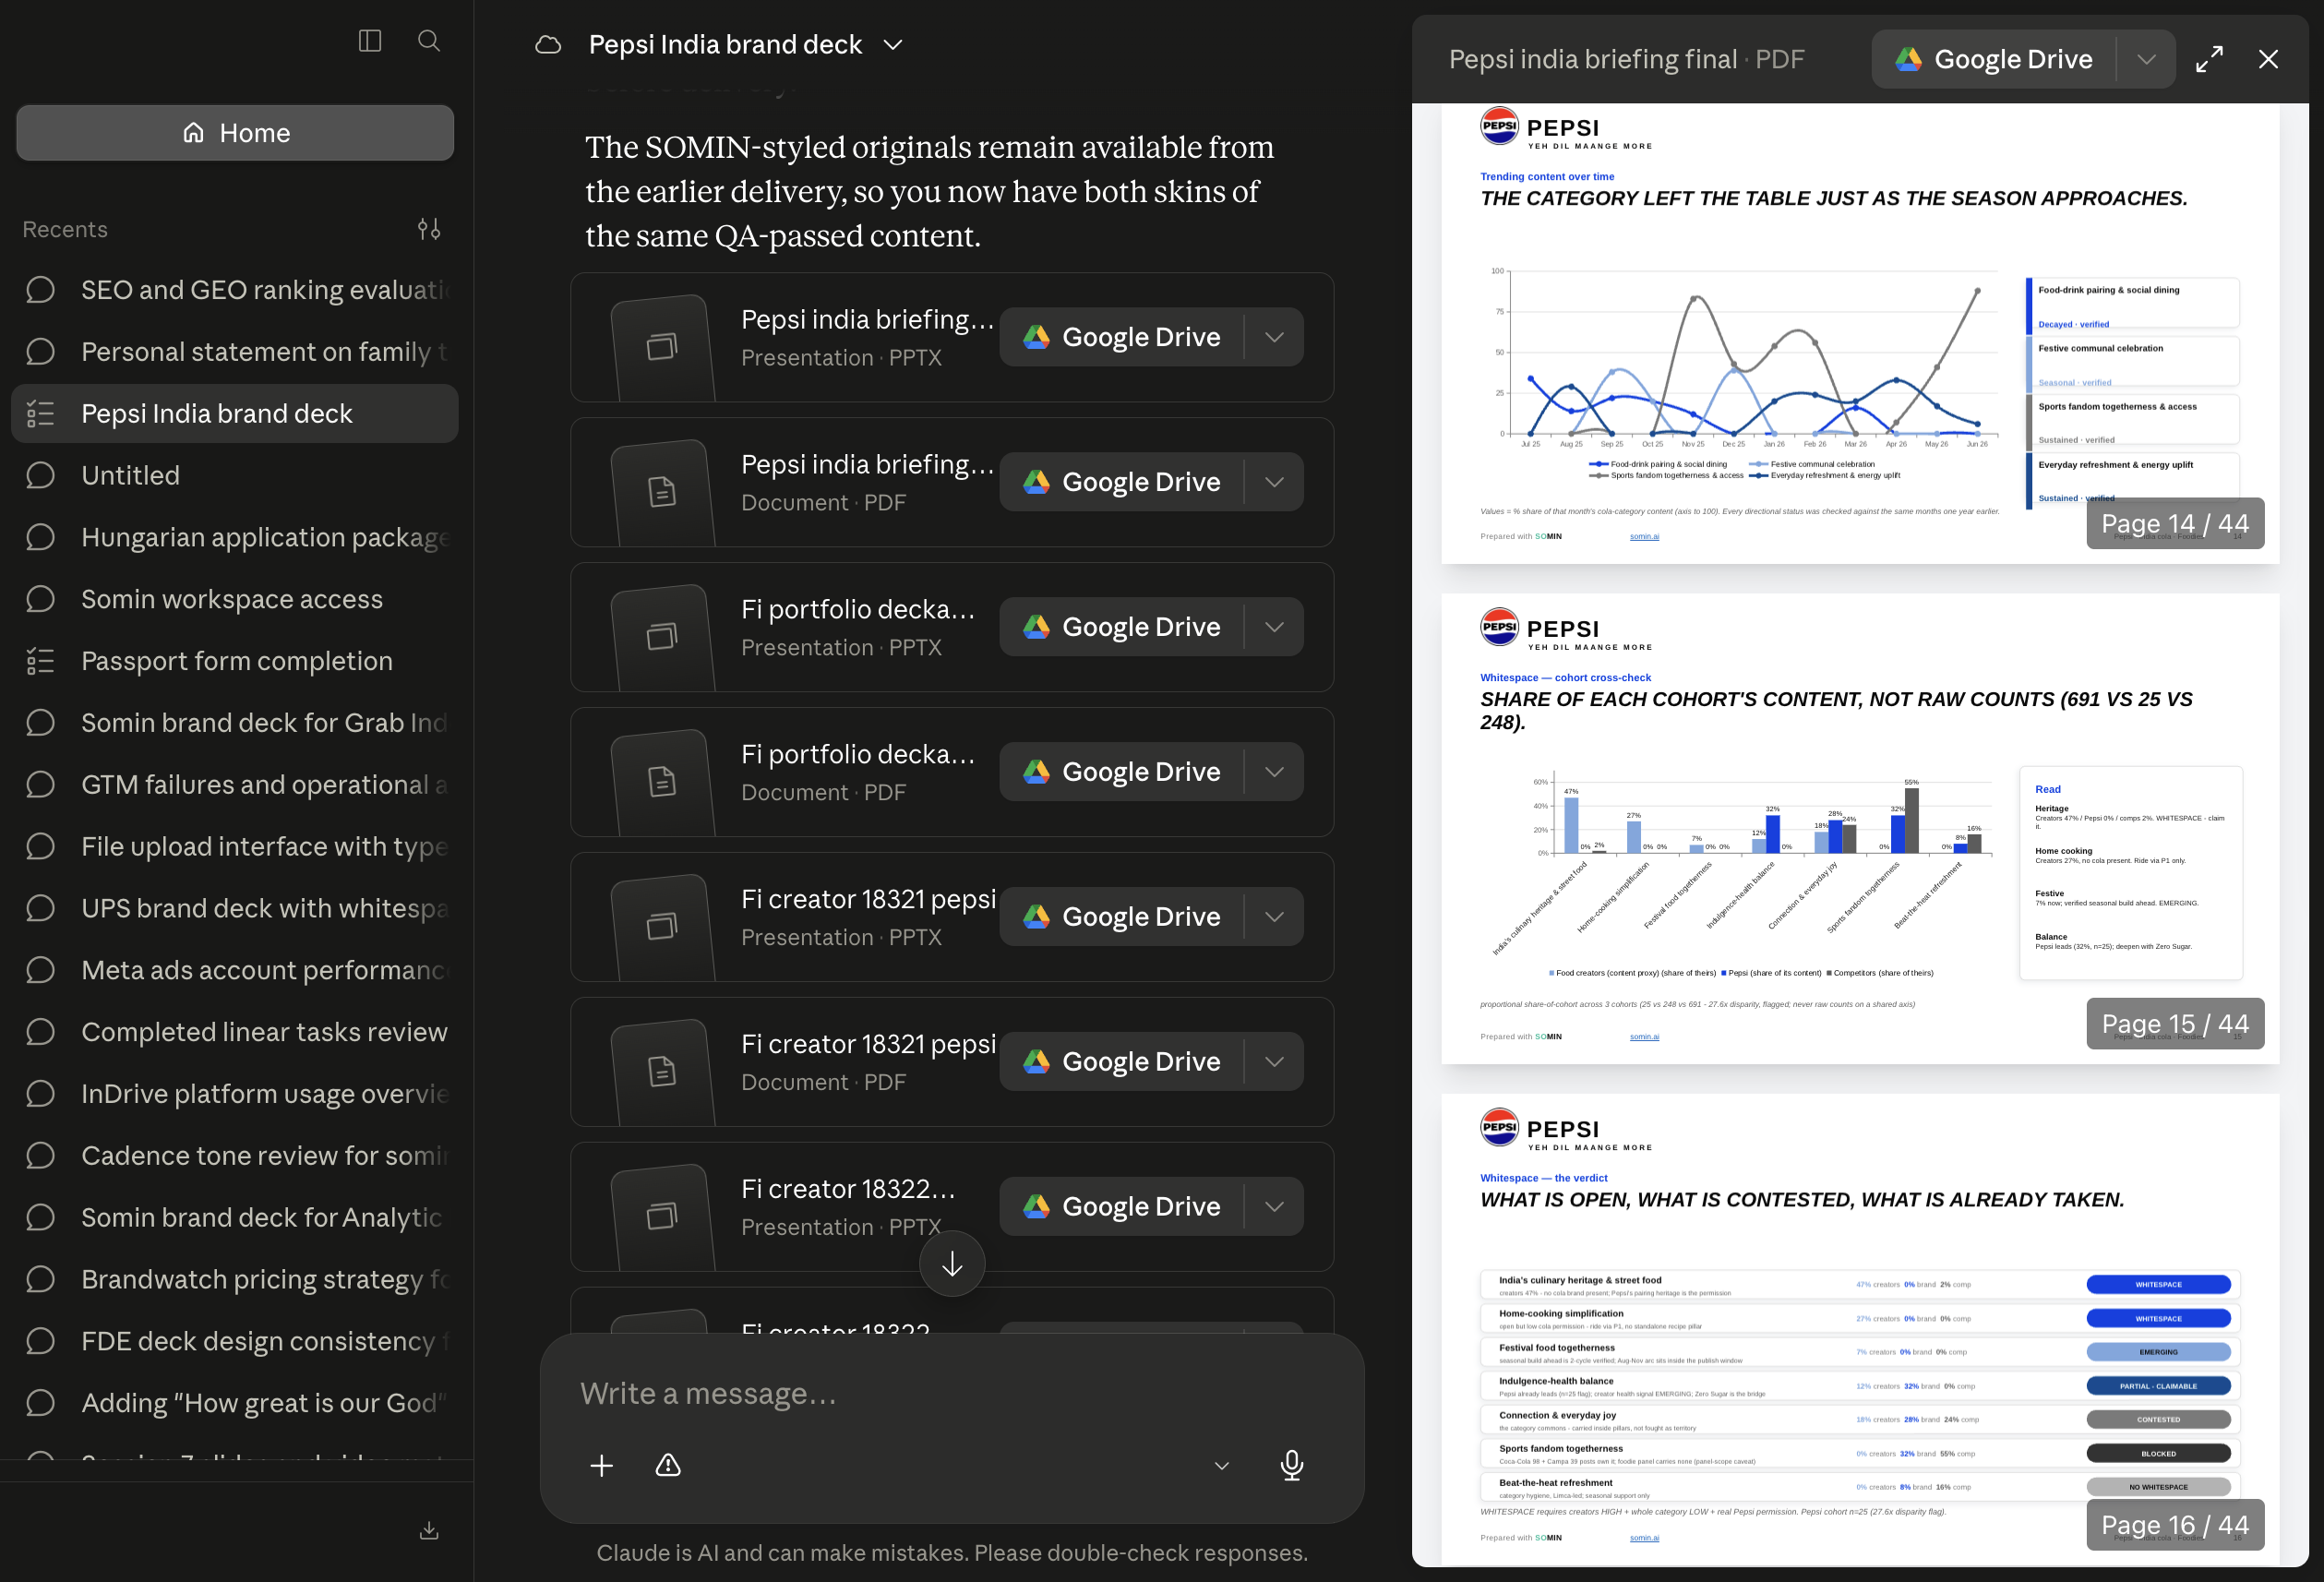
Task: Open the Untitled chat
Action: [x=235, y=475]
